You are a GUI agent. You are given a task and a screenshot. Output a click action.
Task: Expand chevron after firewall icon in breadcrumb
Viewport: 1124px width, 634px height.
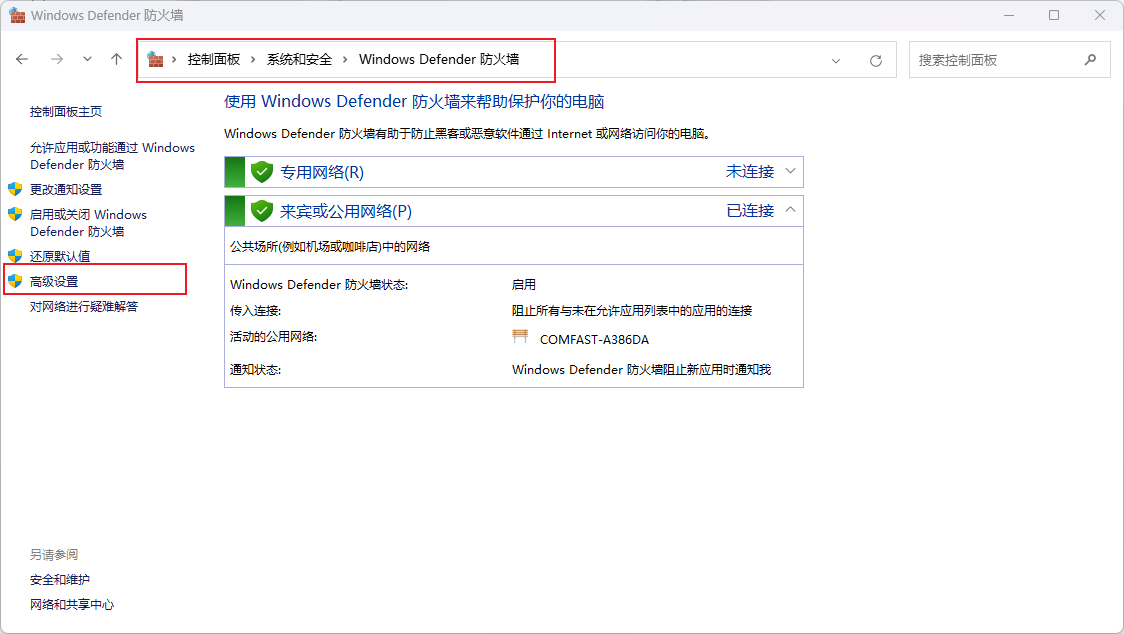click(x=174, y=60)
